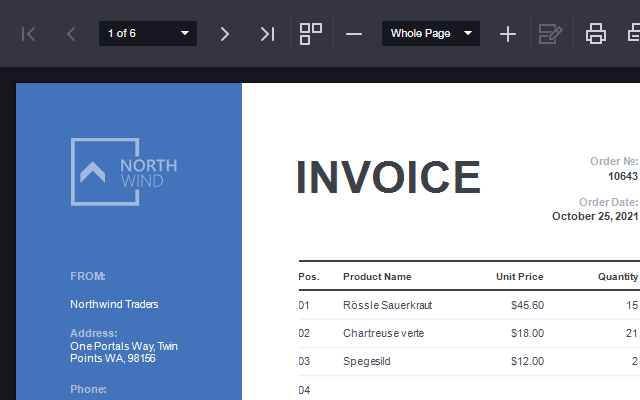The width and height of the screenshot is (640, 400).
Task: Go to the previous page
Action: (x=71, y=34)
